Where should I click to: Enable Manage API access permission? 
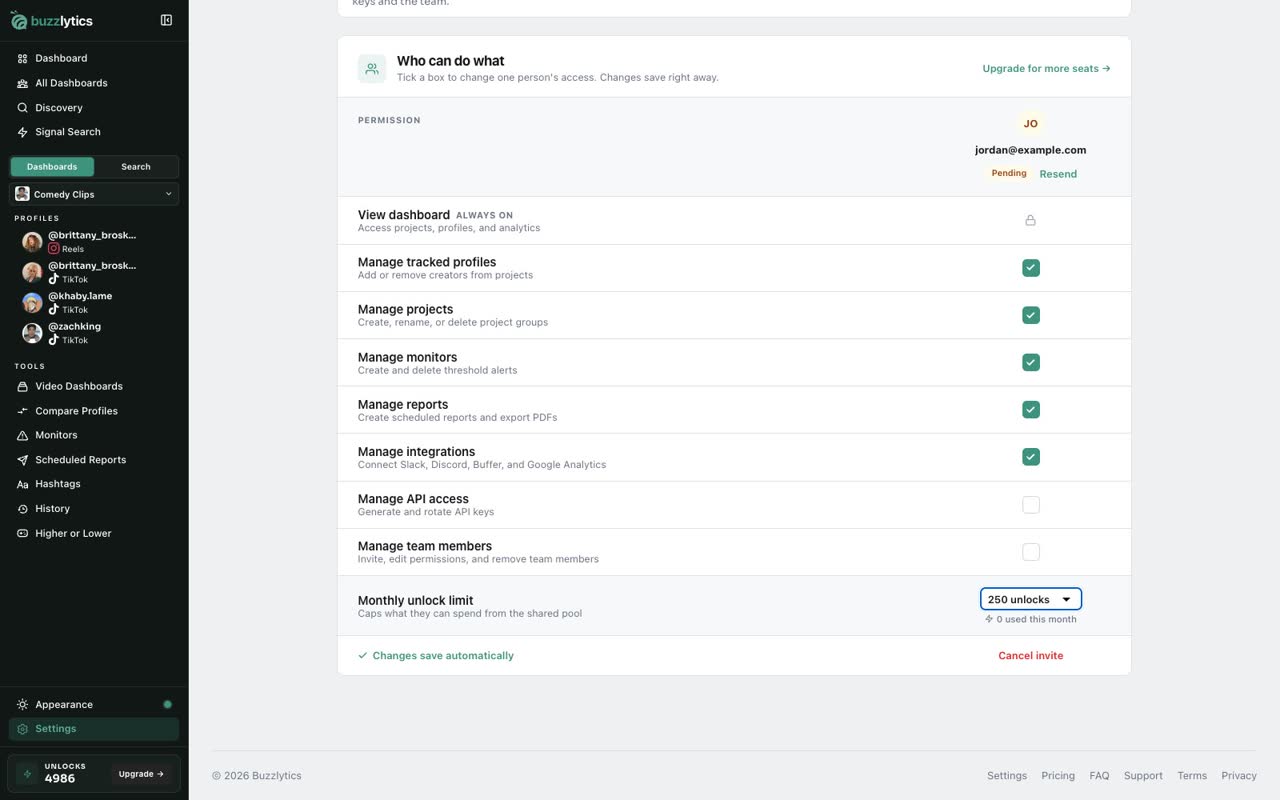point(1031,505)
